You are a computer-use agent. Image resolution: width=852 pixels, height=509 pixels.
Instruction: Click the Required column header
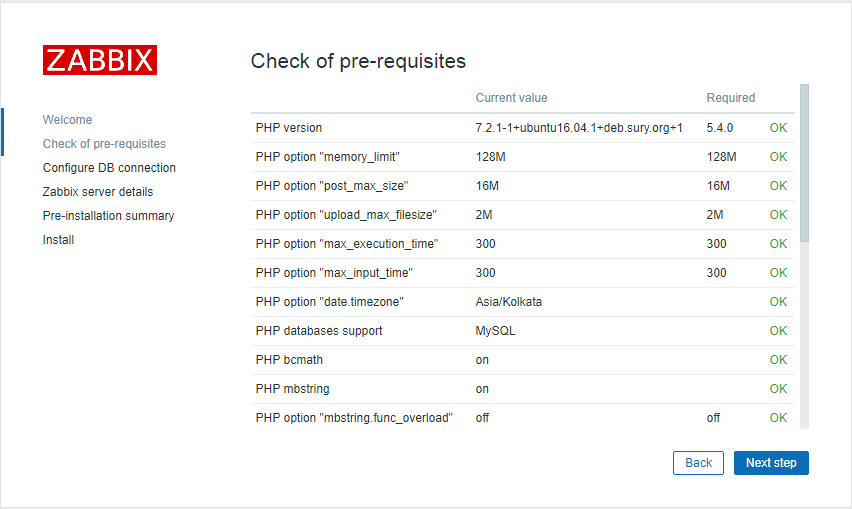[x=731, y=98]
